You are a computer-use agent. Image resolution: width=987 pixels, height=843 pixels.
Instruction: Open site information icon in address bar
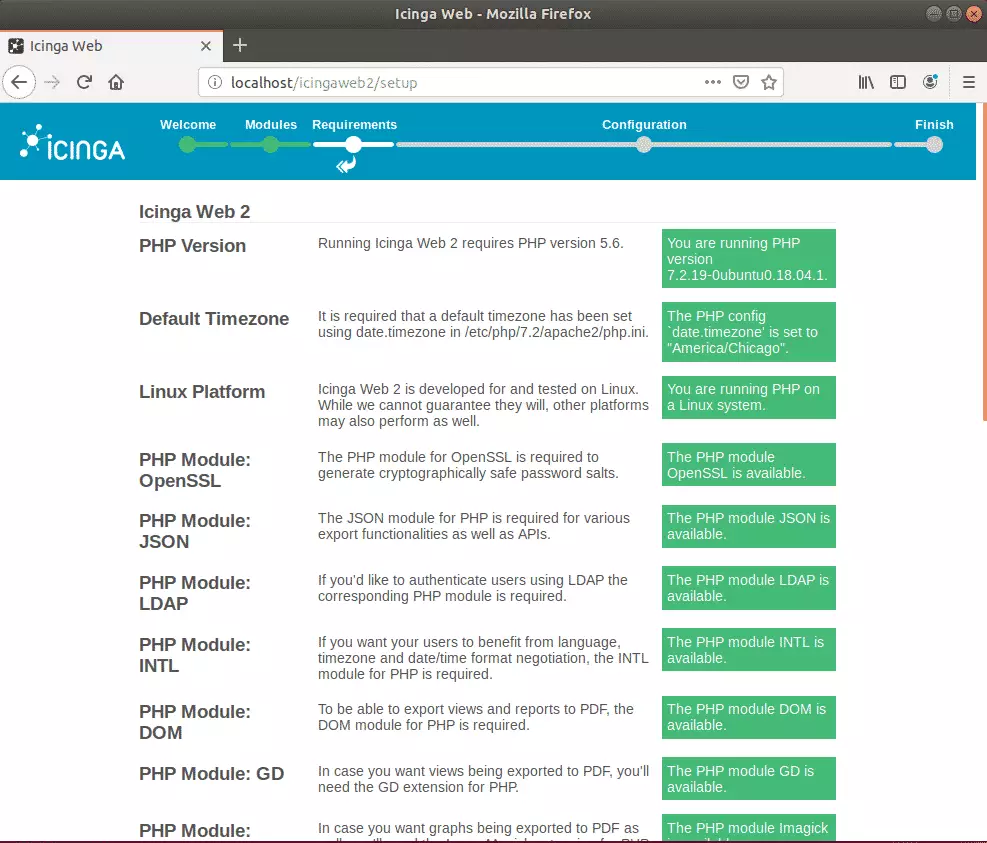pos(215,82)
